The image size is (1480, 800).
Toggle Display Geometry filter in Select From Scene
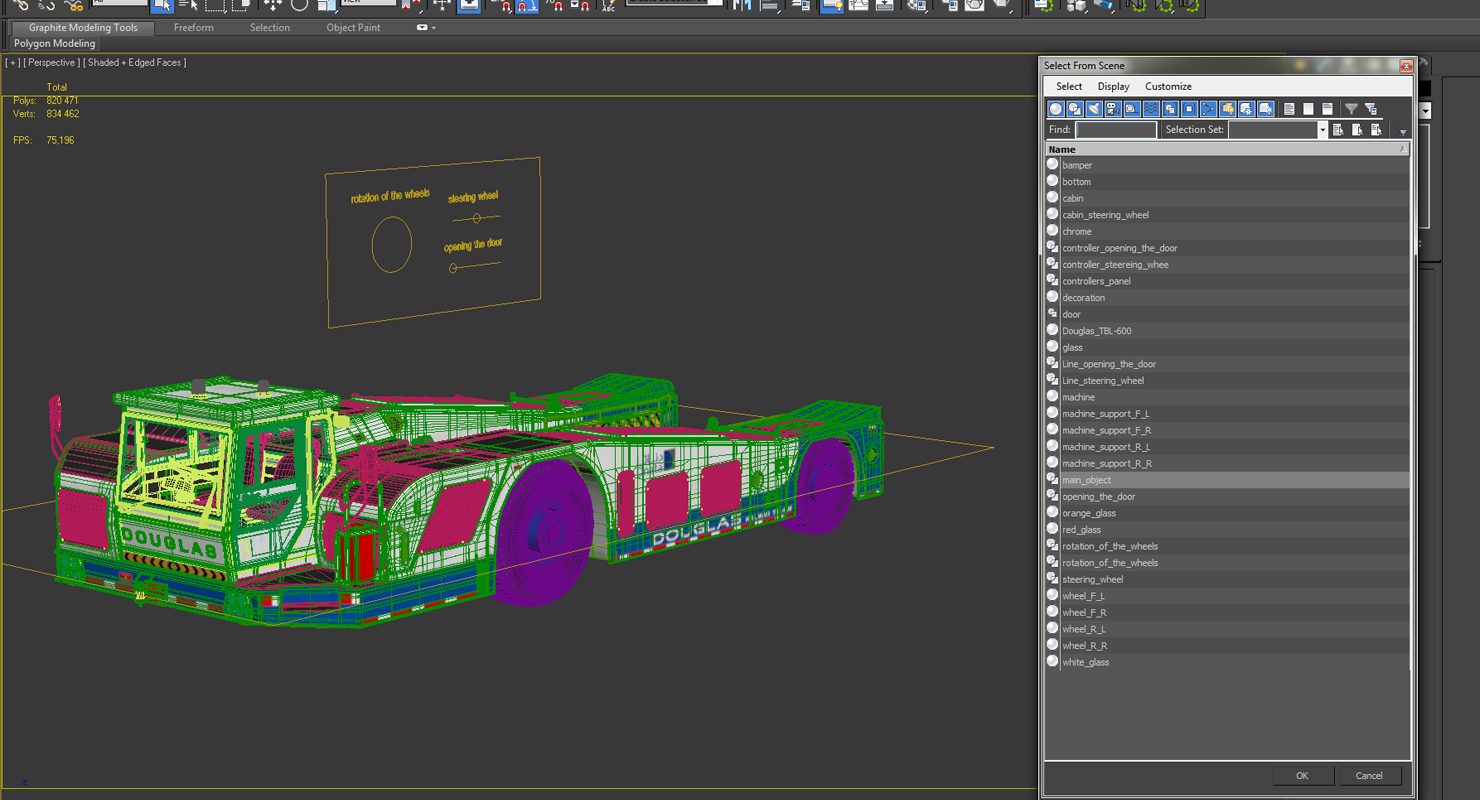[x=1055, y=109]
